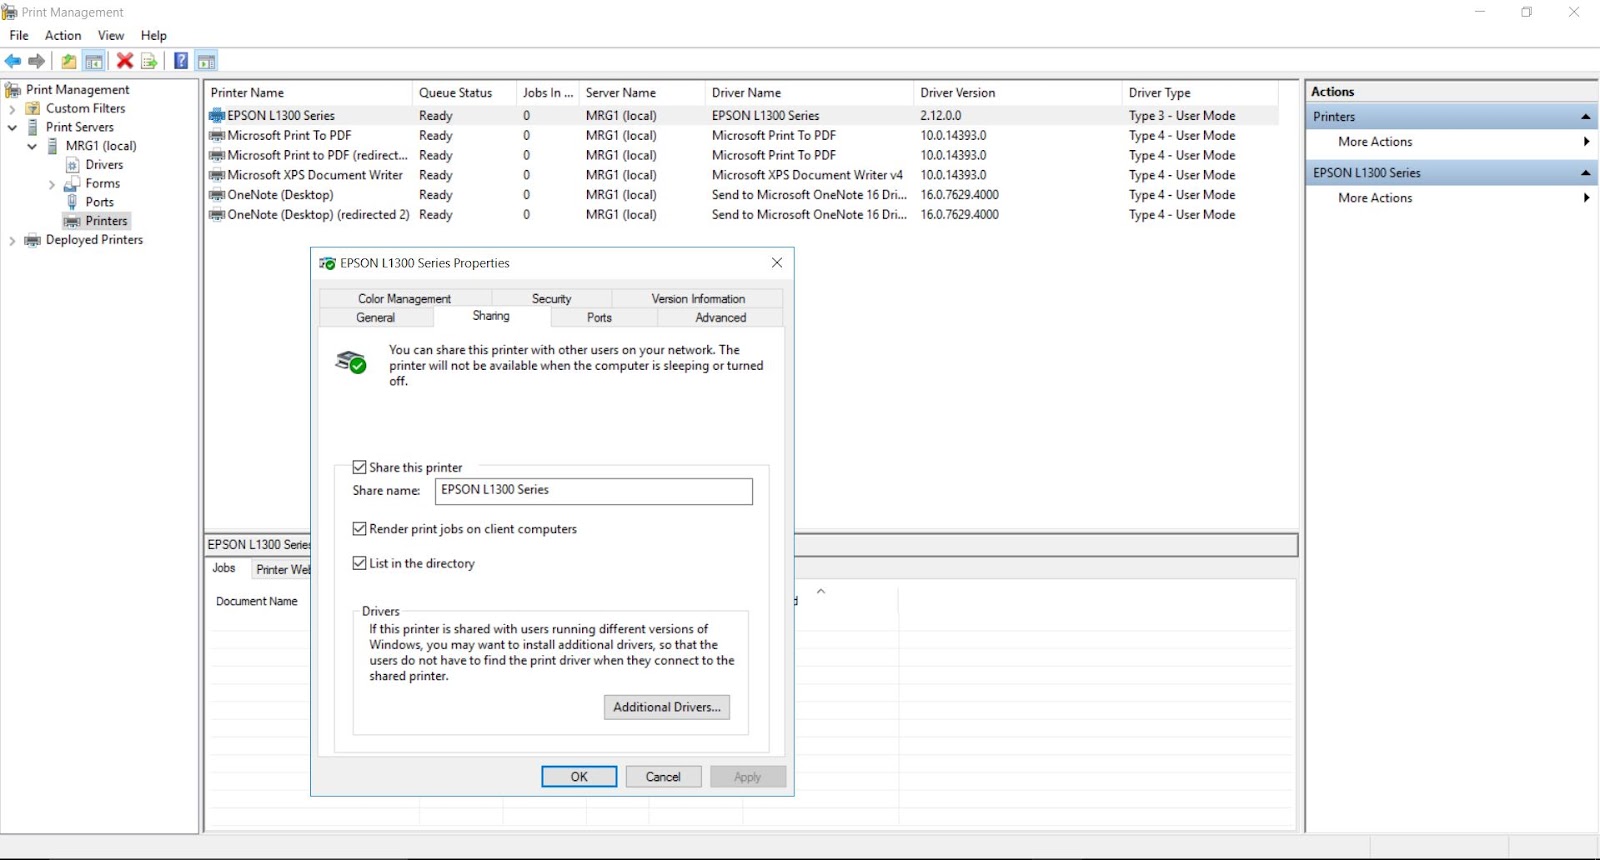
Task: Open the Action menu
Action: pos(63,36)
